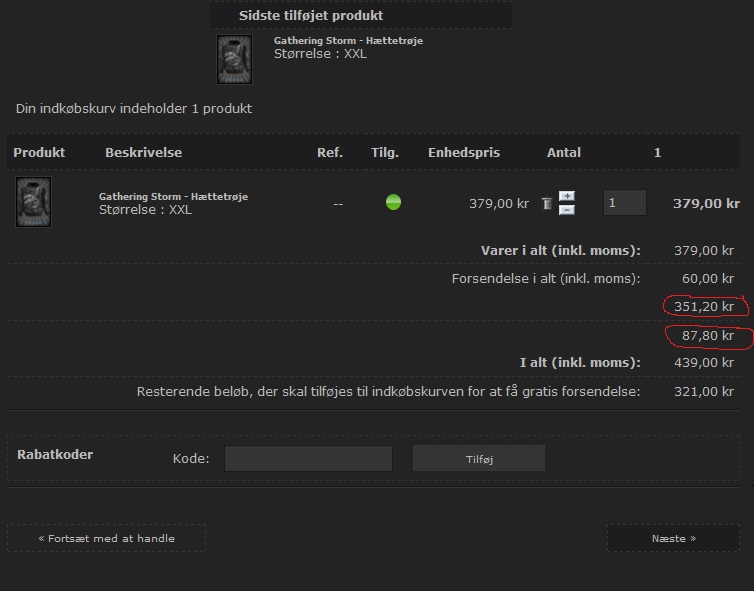
Task: Proceed with the Næste button
Action: click(673, 538)
